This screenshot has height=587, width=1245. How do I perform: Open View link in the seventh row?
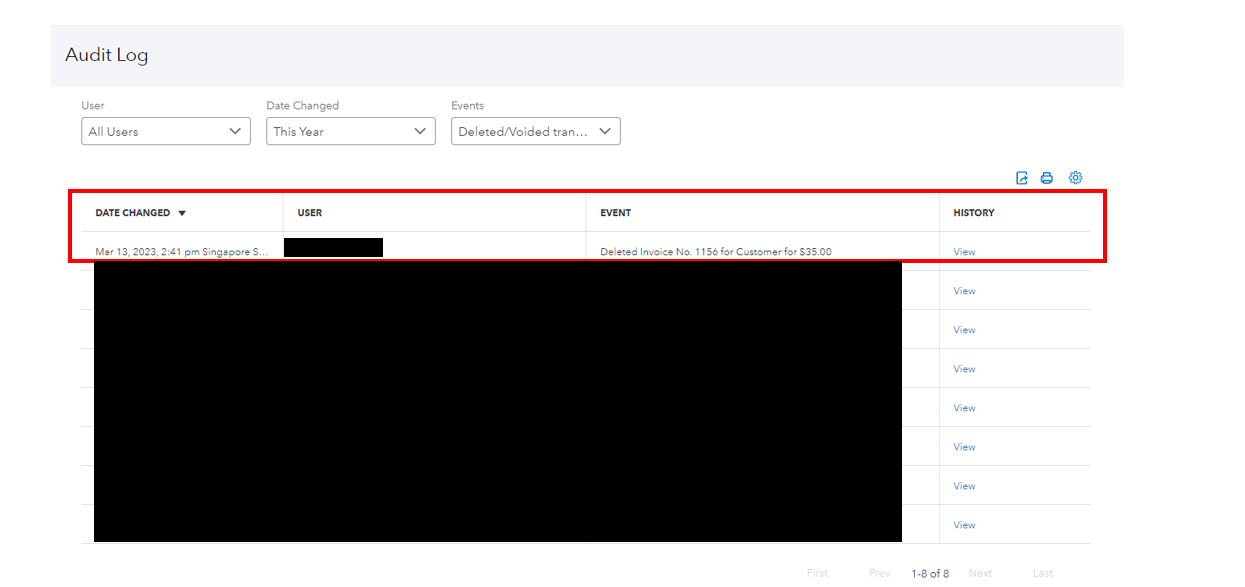click(x=964, y=486)
